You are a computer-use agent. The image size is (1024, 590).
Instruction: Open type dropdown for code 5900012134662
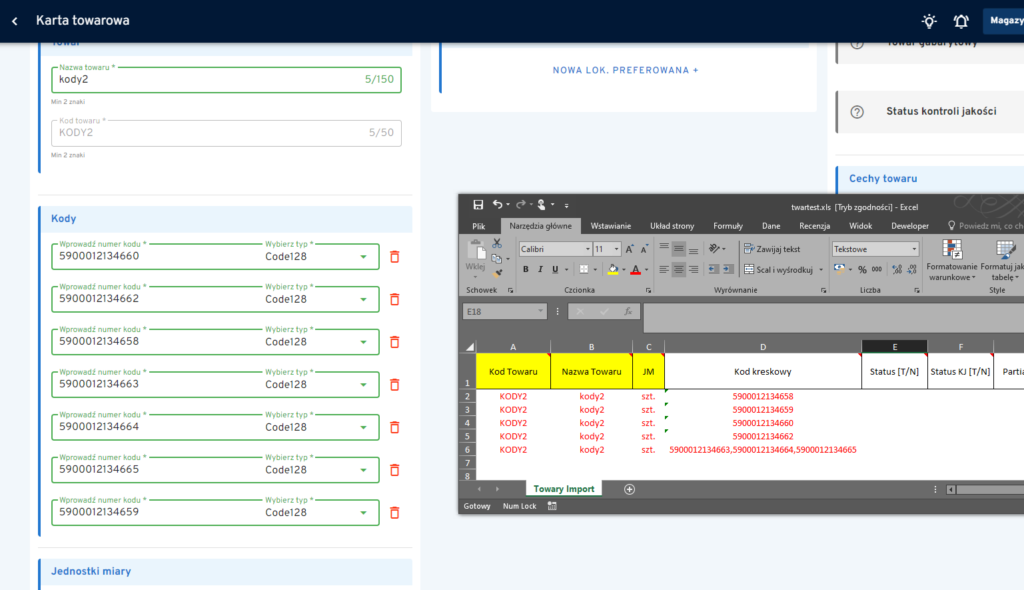point(362,300)
